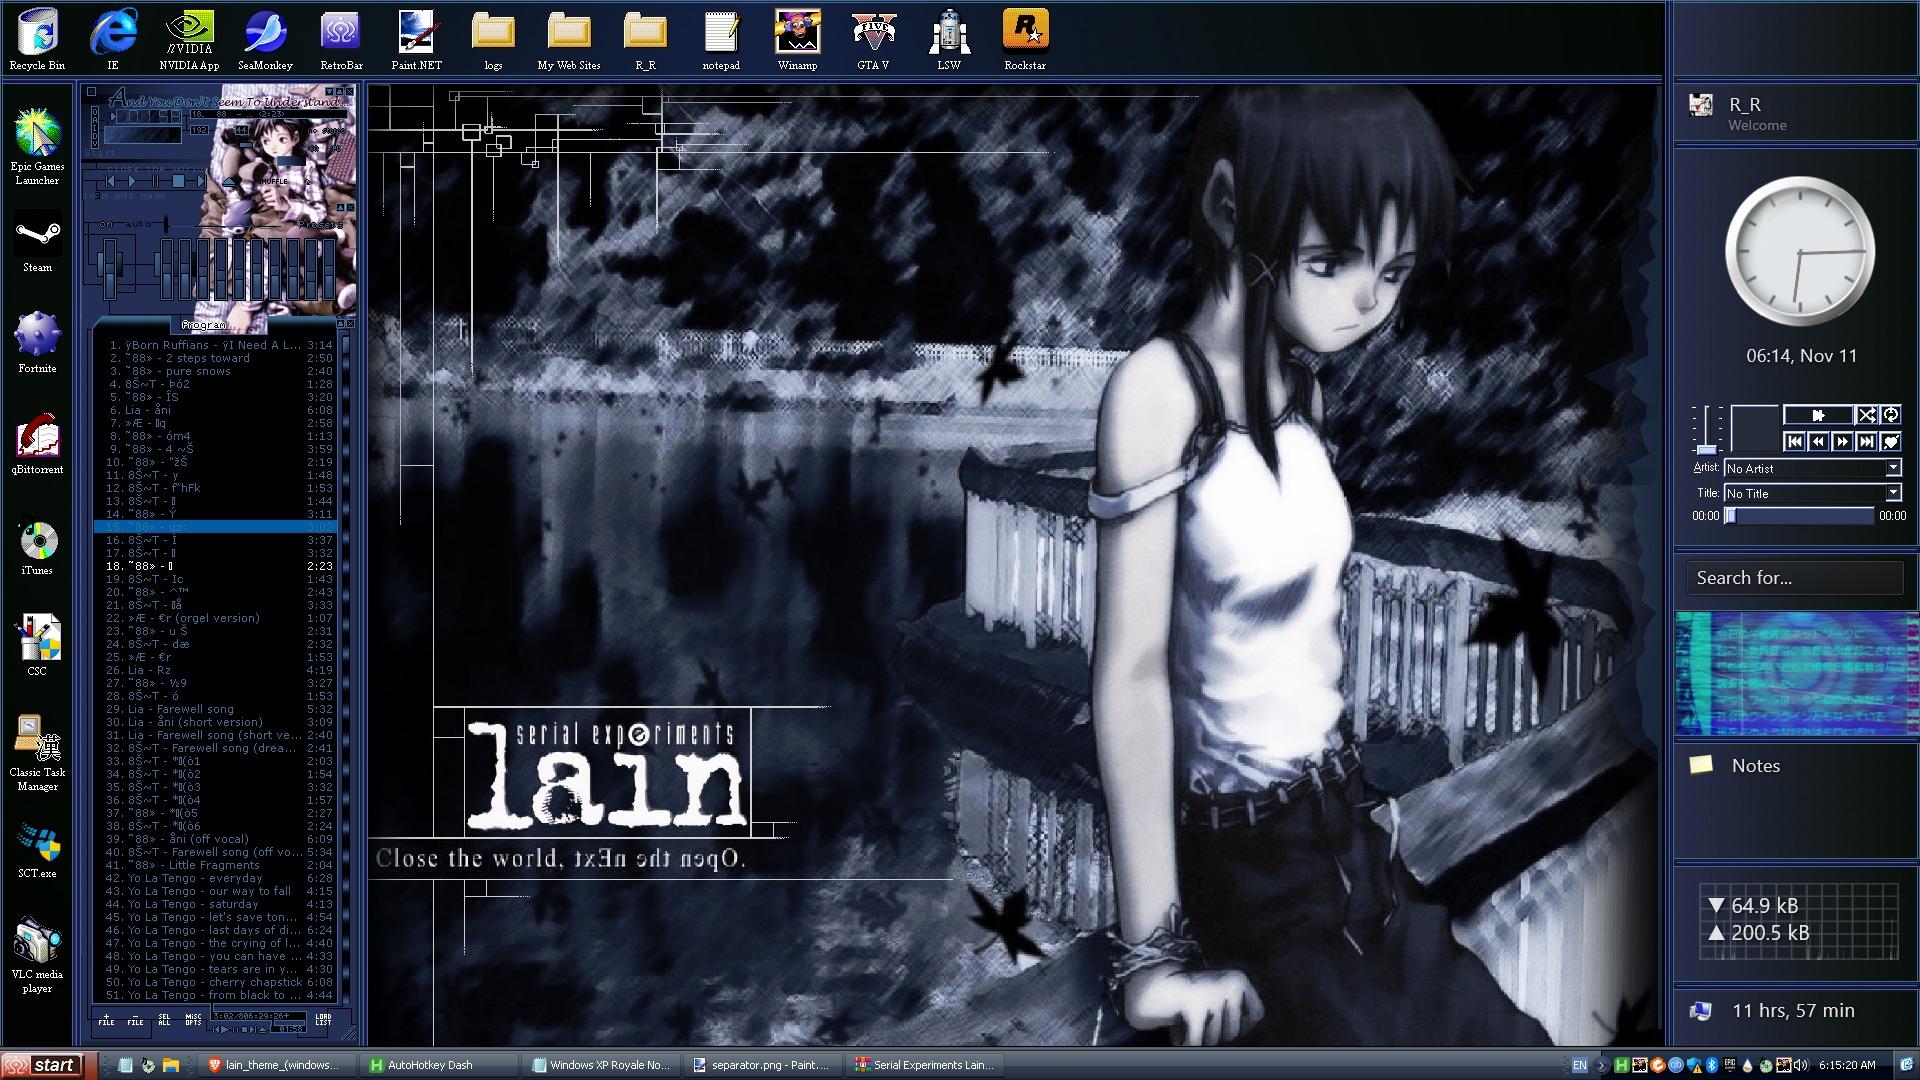Click the Search for... input field
The width and height of the screenshot is (1920, 1080).
point(1794,578)
